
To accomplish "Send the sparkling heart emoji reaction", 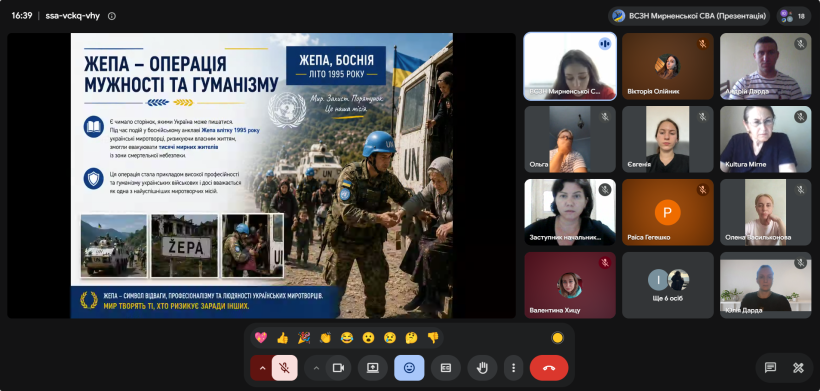I will 260,338.
